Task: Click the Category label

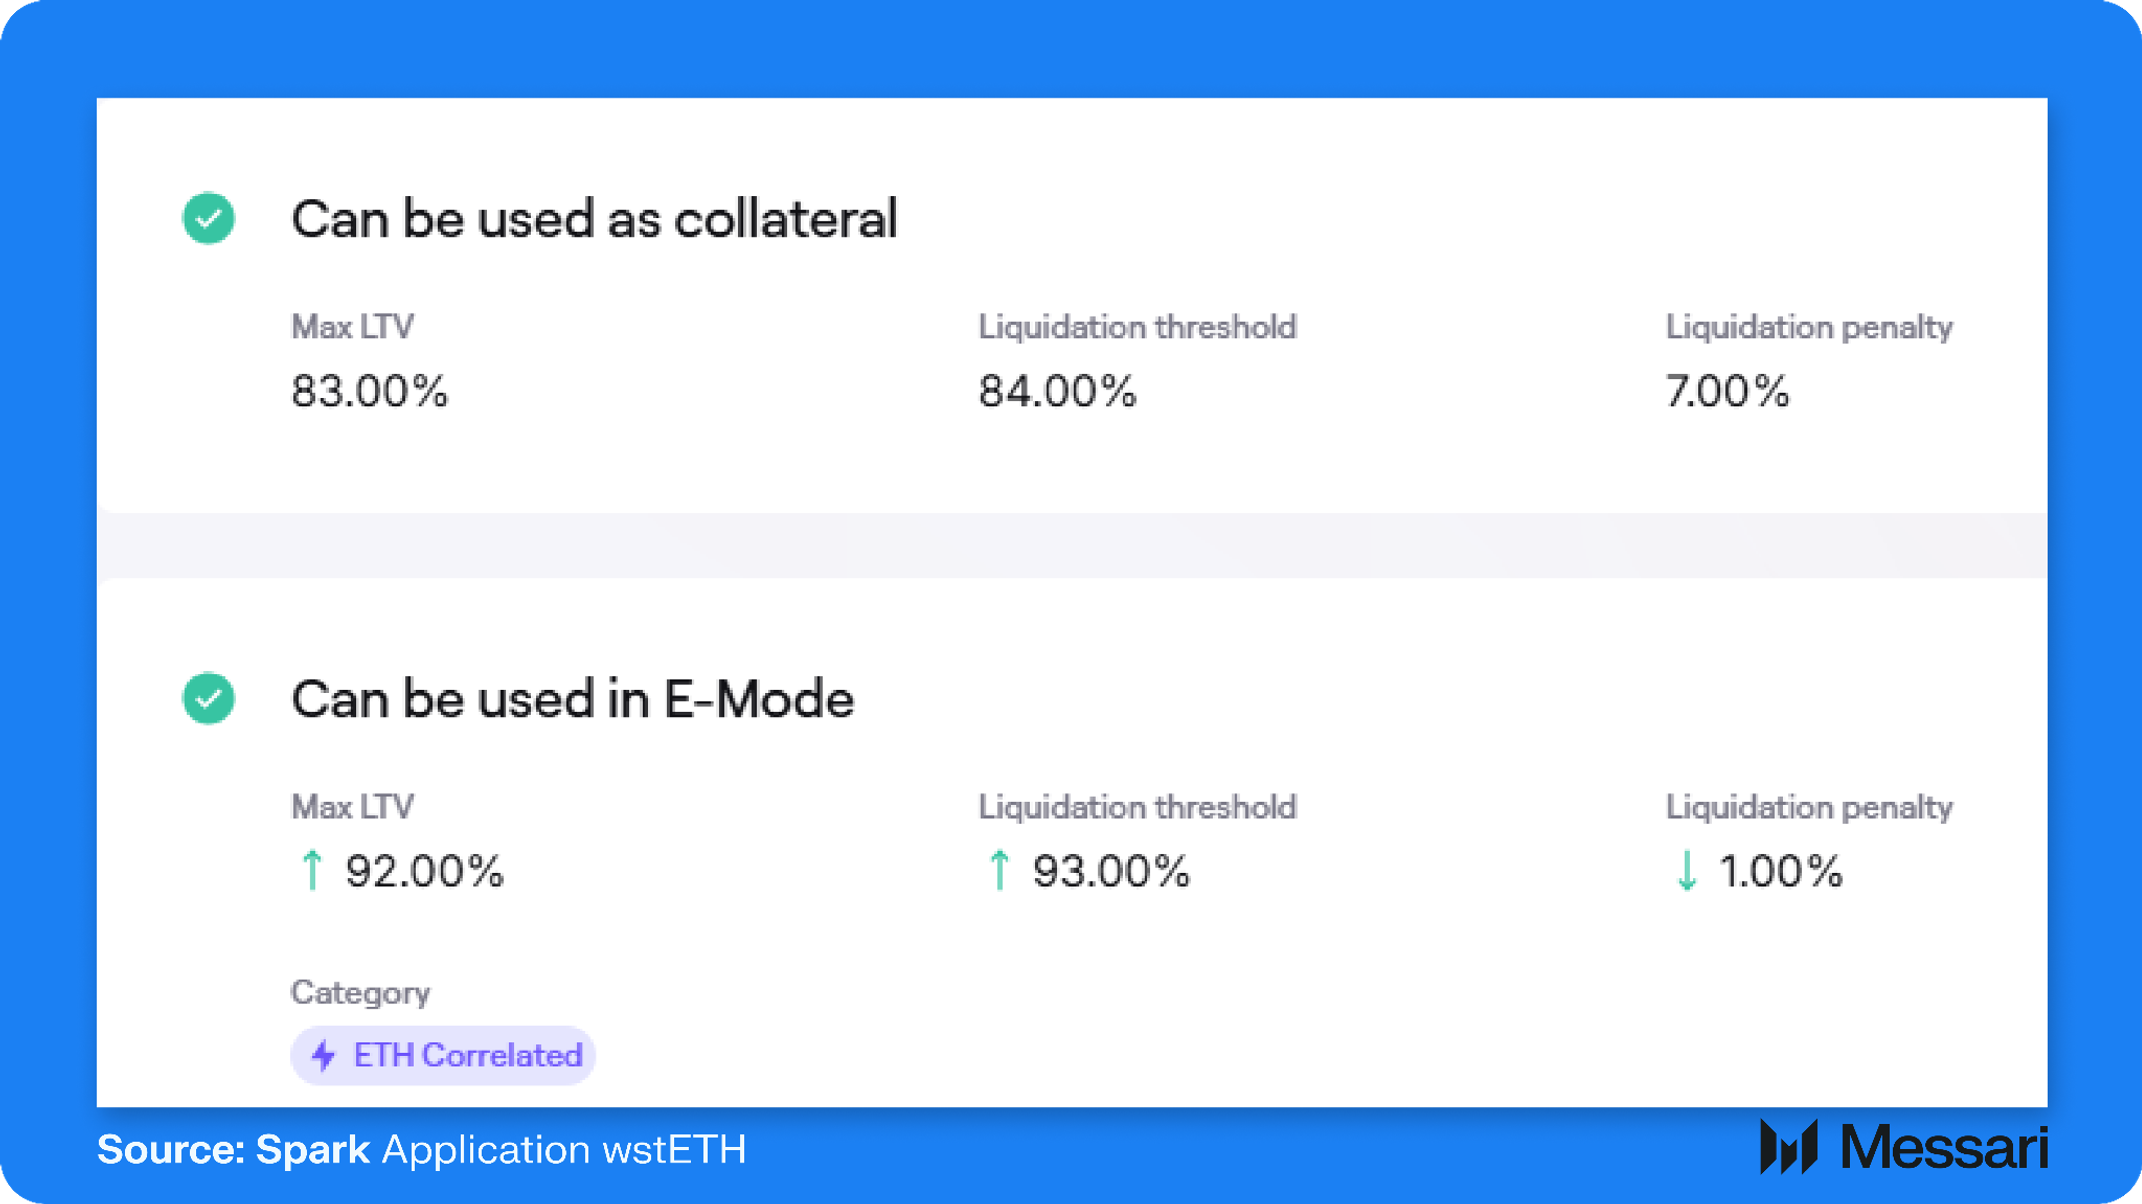Action: (x=360, y=992)
